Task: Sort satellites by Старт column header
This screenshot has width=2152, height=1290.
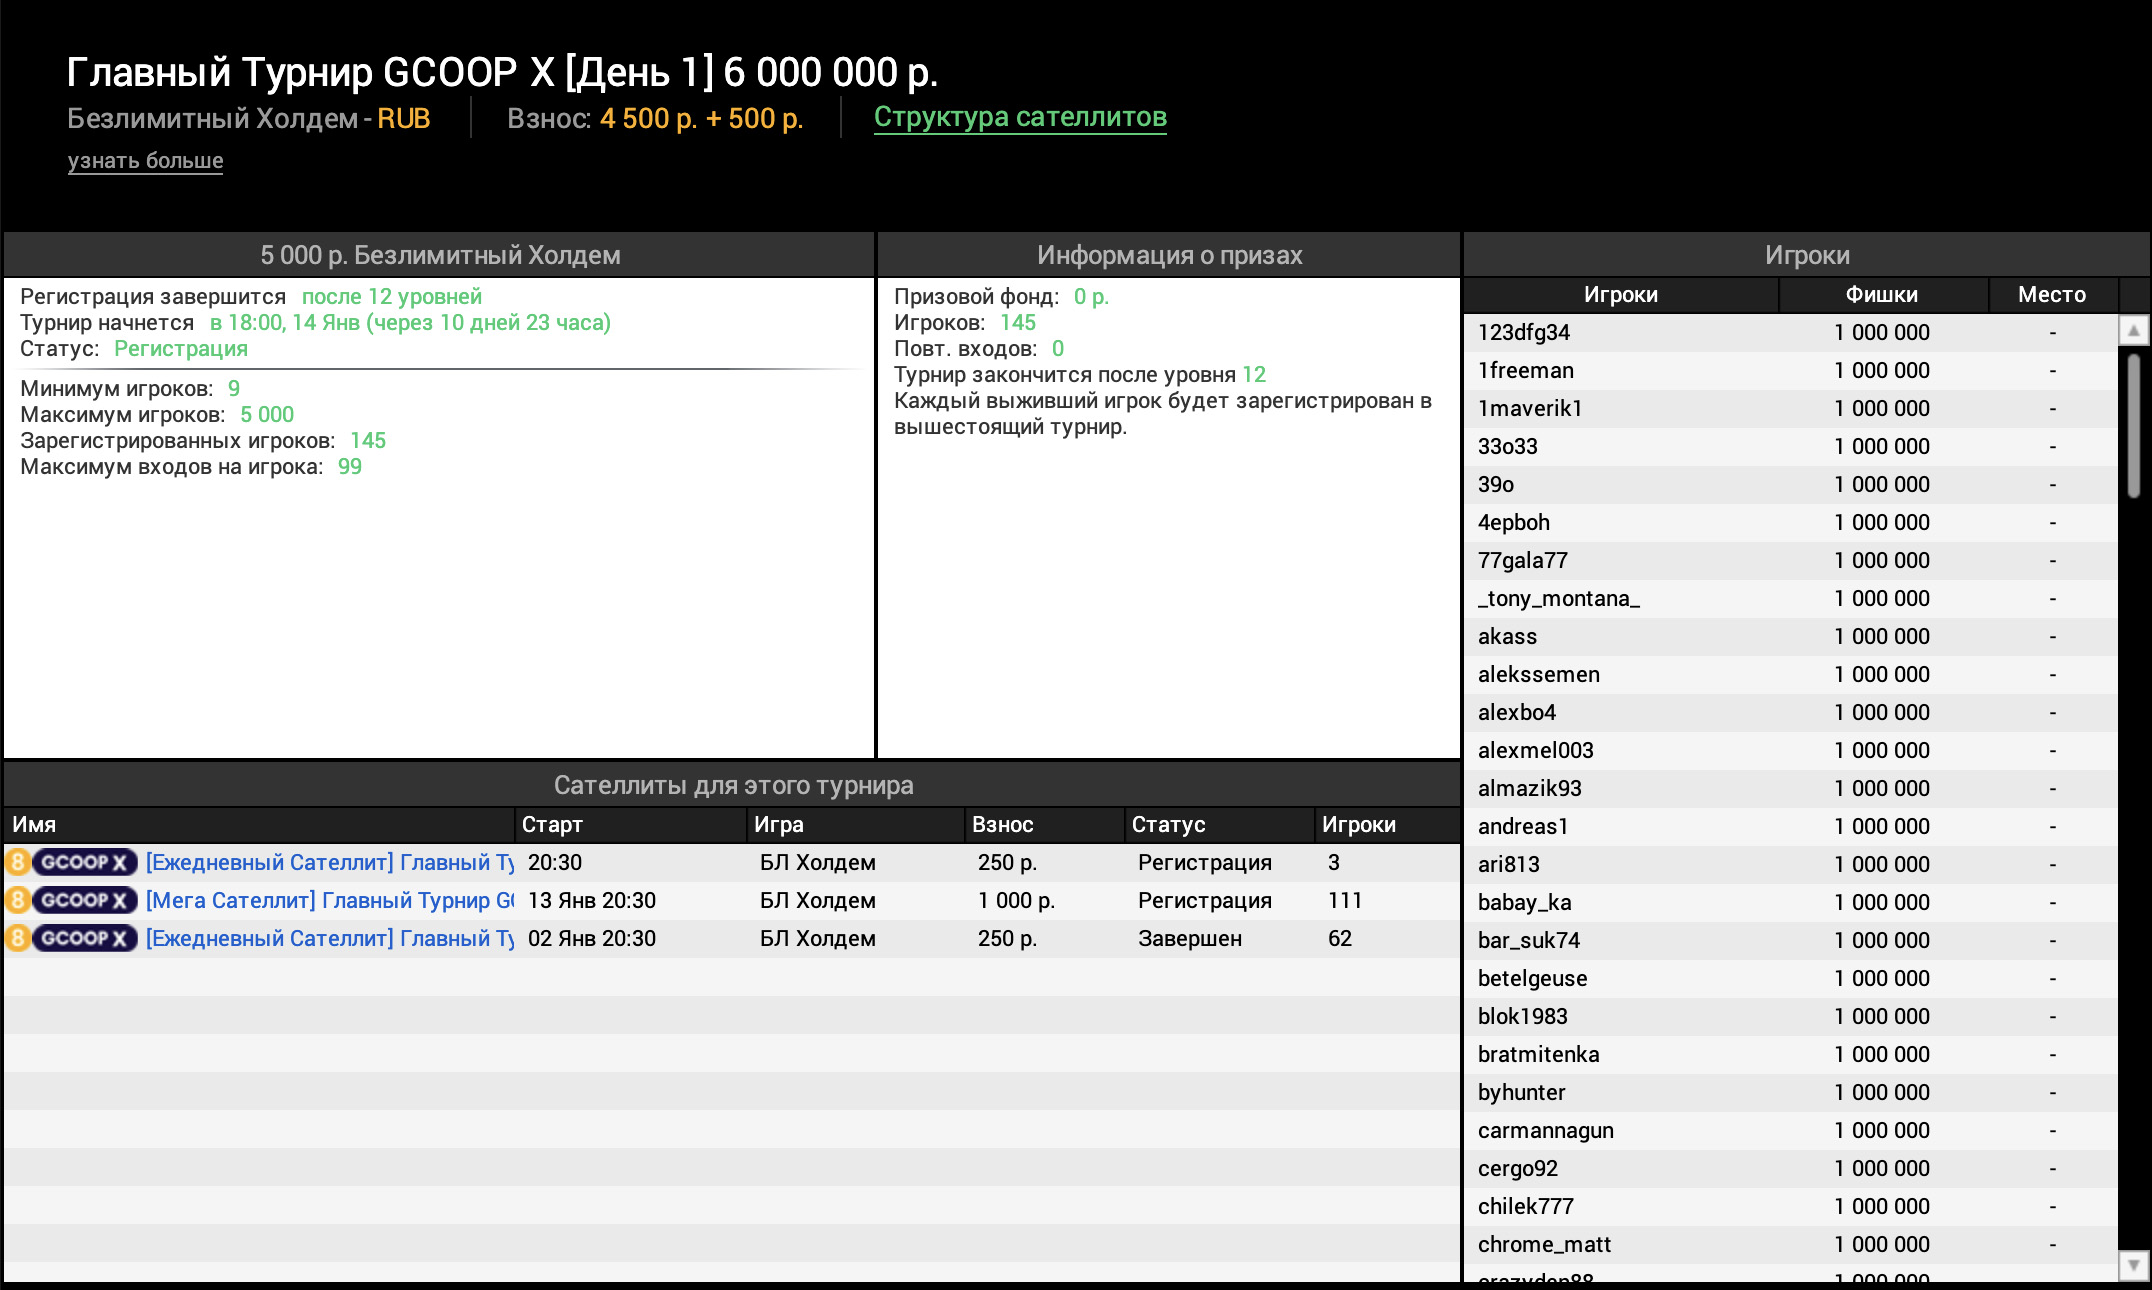Action: tap(552, 824)
